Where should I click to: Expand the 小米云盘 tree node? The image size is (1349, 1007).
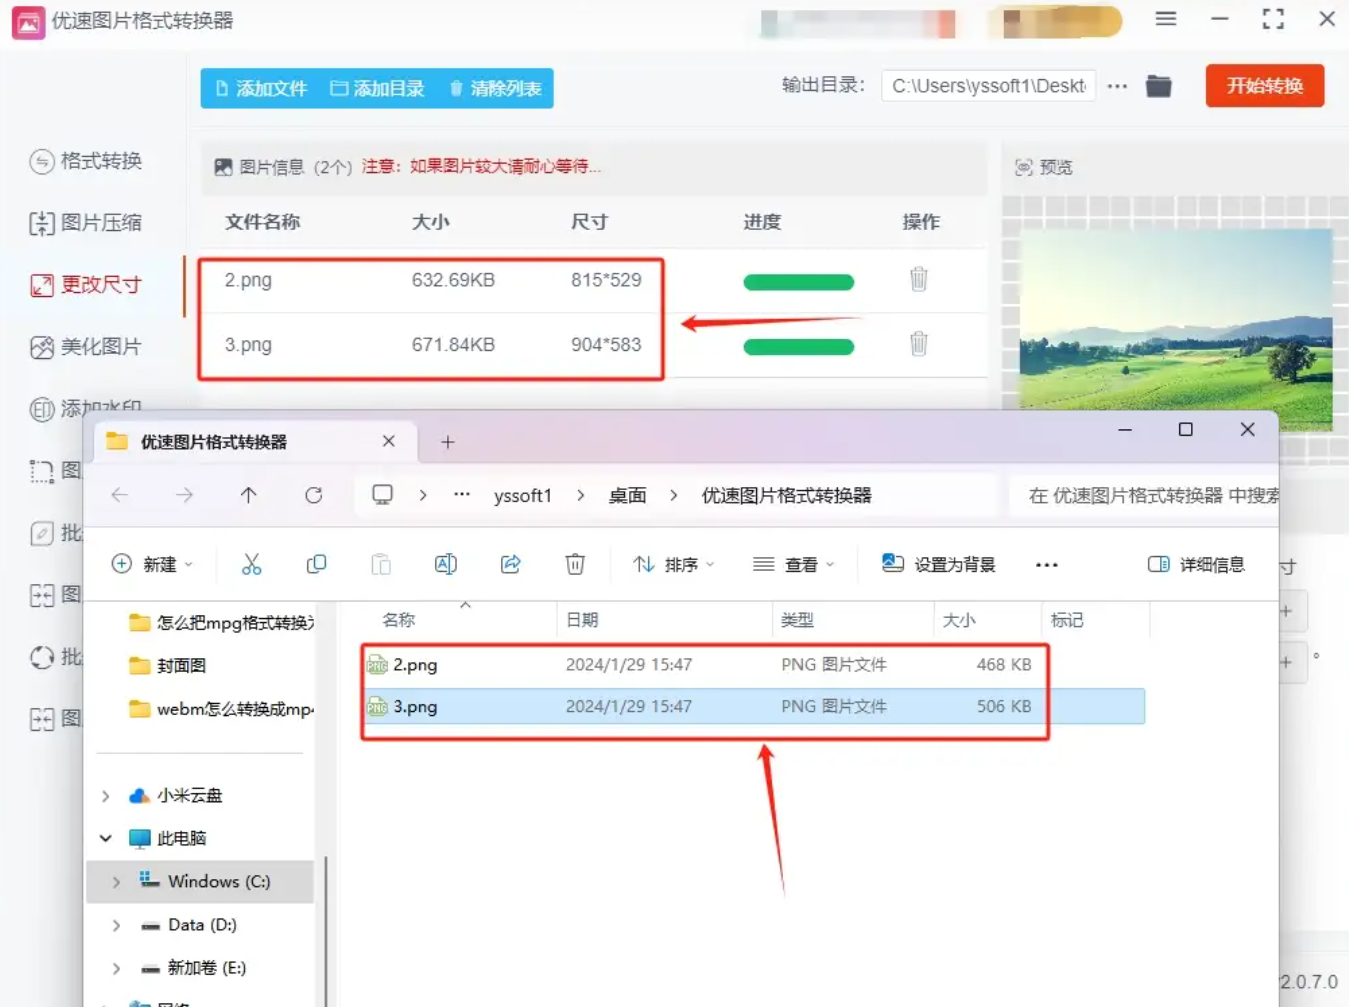coord(106,796)
